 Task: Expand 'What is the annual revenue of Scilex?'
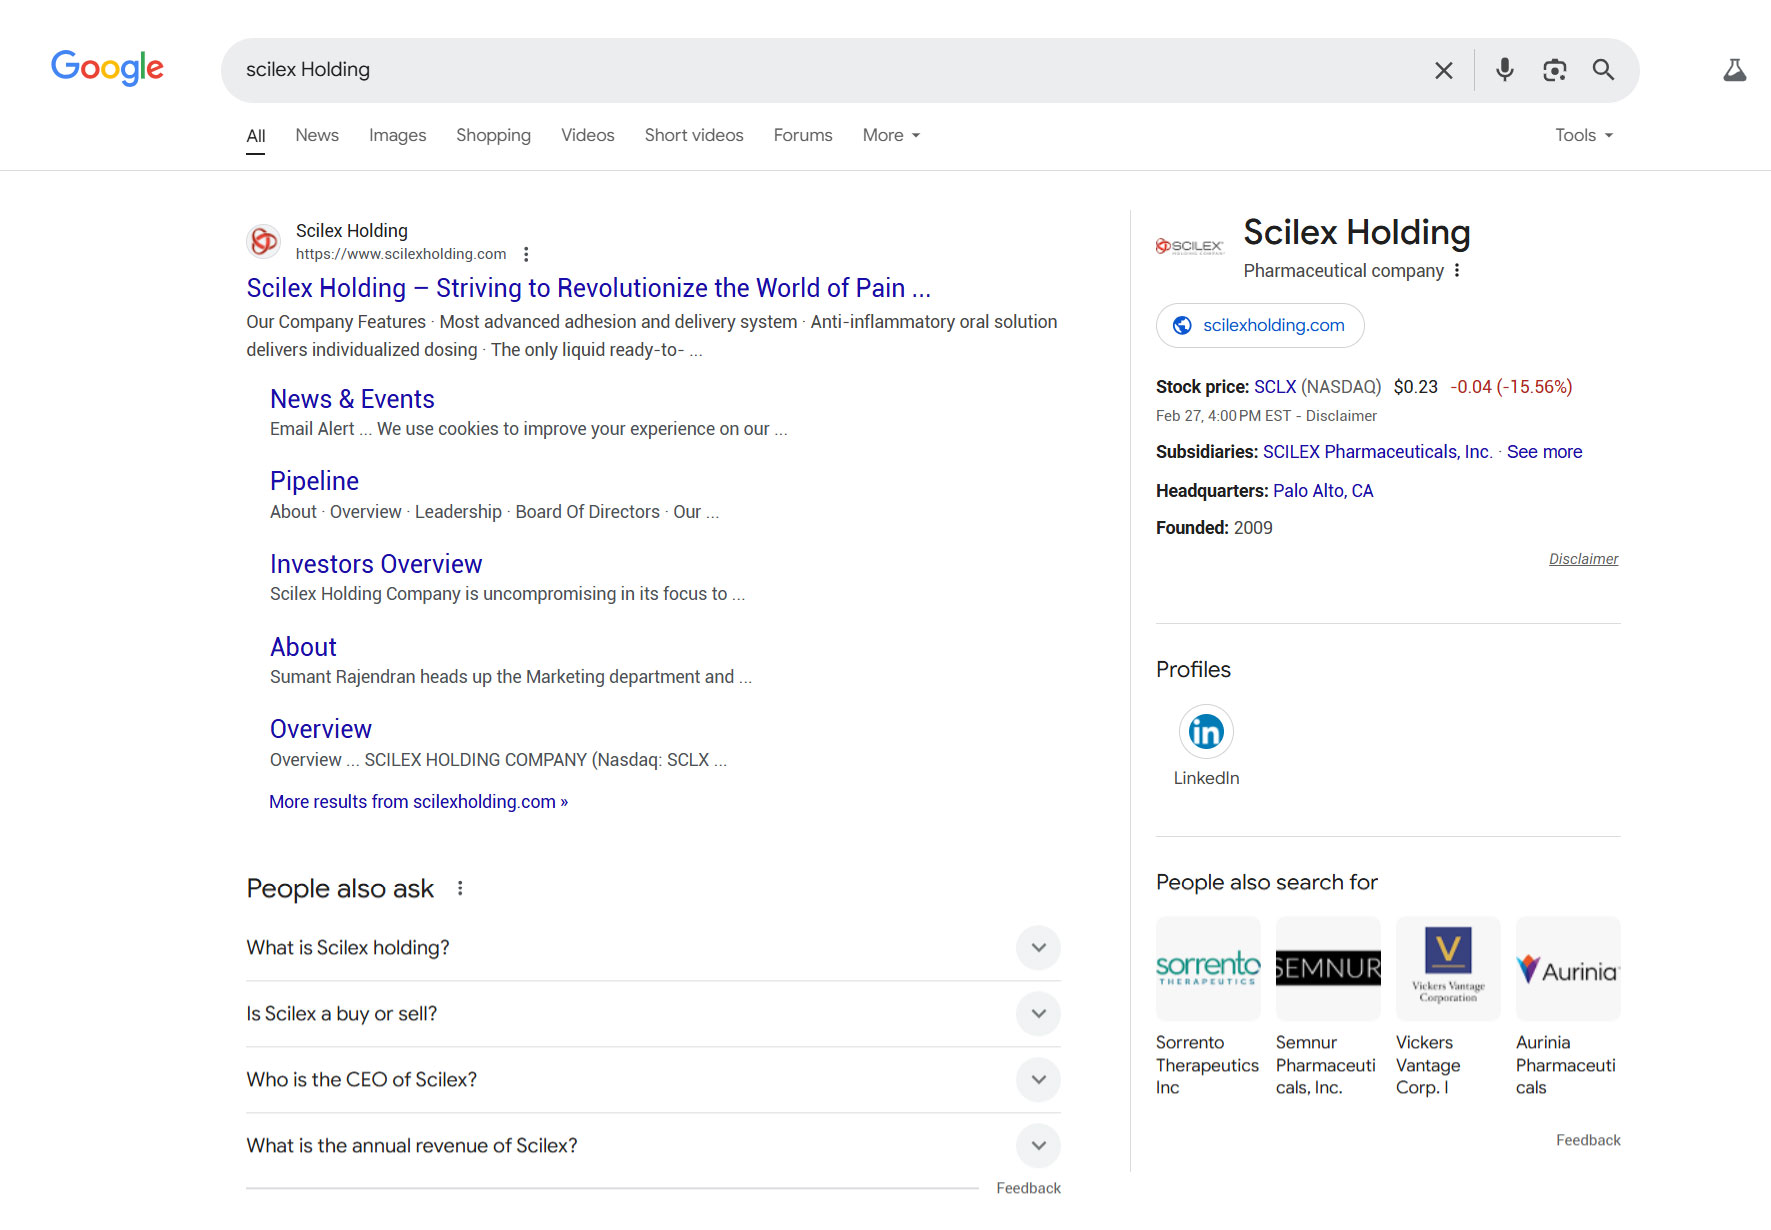653,1146
